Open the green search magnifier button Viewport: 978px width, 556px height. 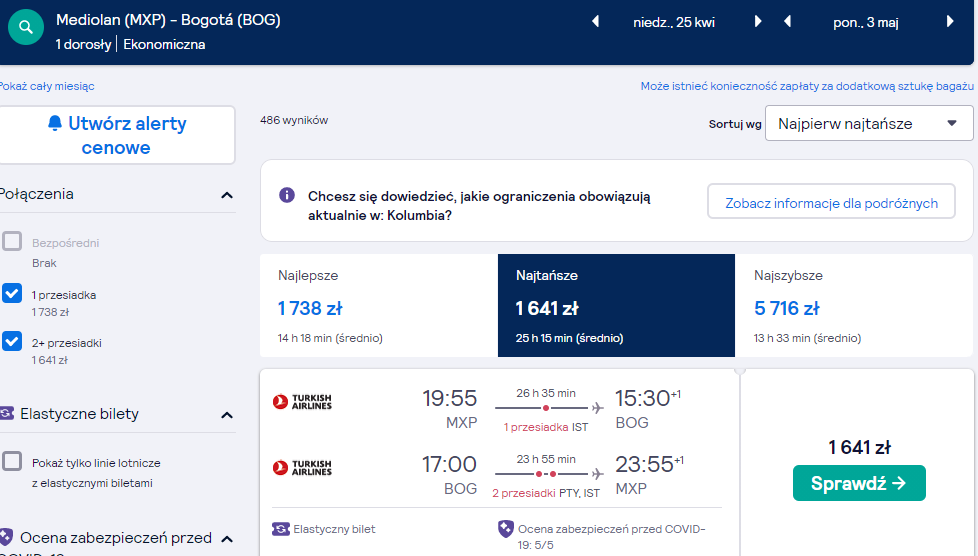(26, 27)
